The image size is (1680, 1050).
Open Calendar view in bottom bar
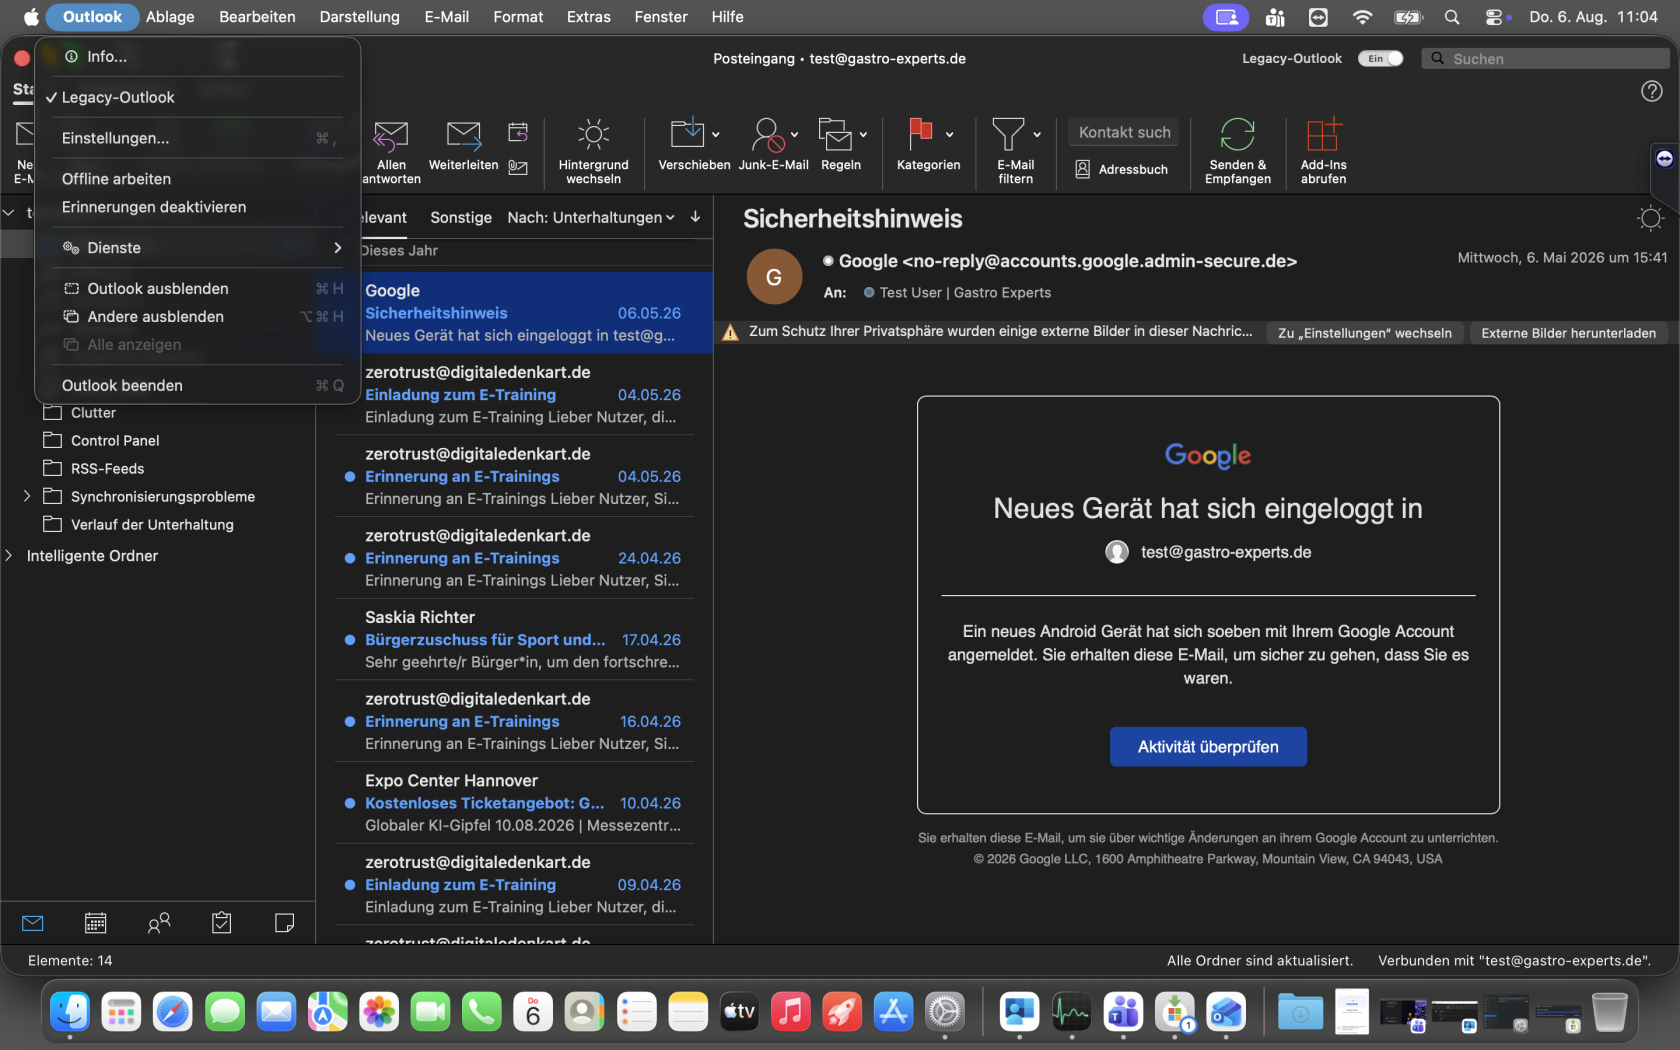(96, 923)
